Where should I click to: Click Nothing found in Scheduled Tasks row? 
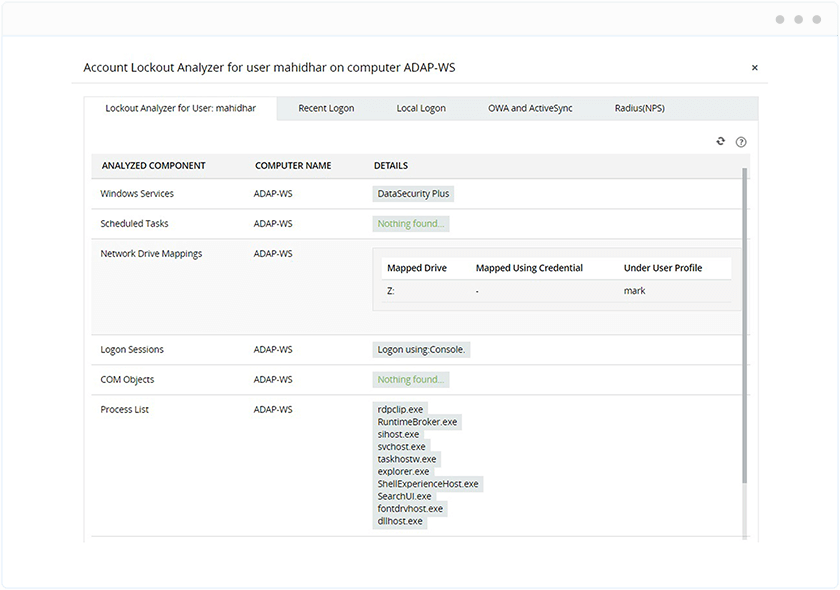411,223
